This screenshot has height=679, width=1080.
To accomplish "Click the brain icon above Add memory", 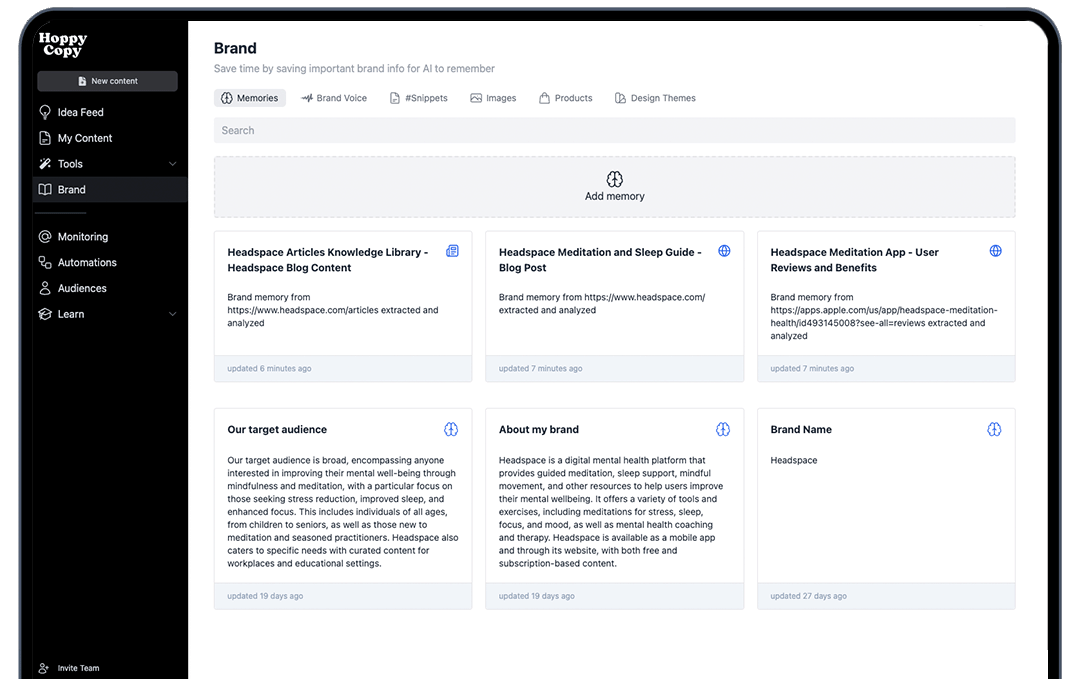I will click(x=614, y=179).
